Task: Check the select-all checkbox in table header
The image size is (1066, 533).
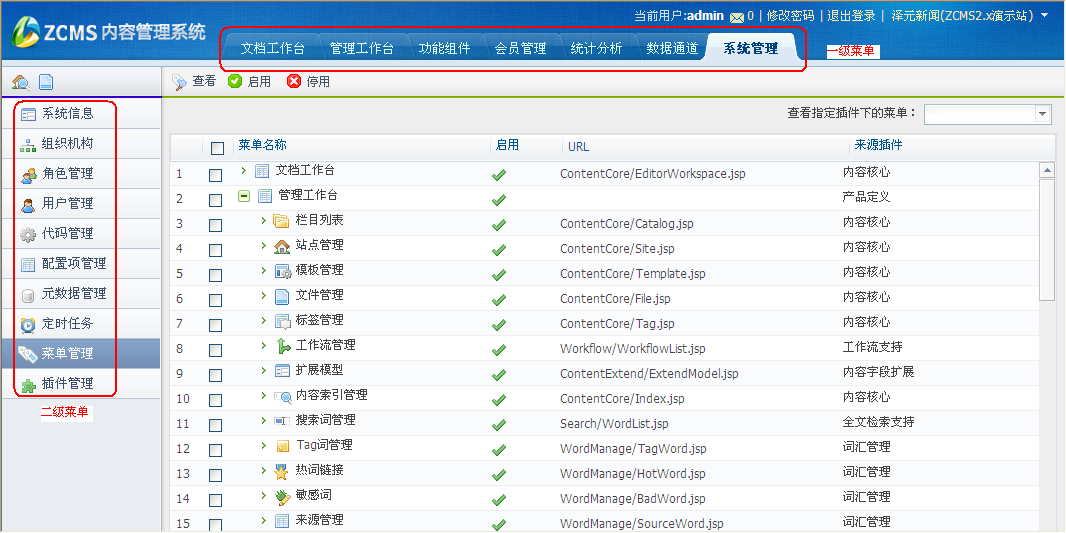Action: [x=217, y=148]
